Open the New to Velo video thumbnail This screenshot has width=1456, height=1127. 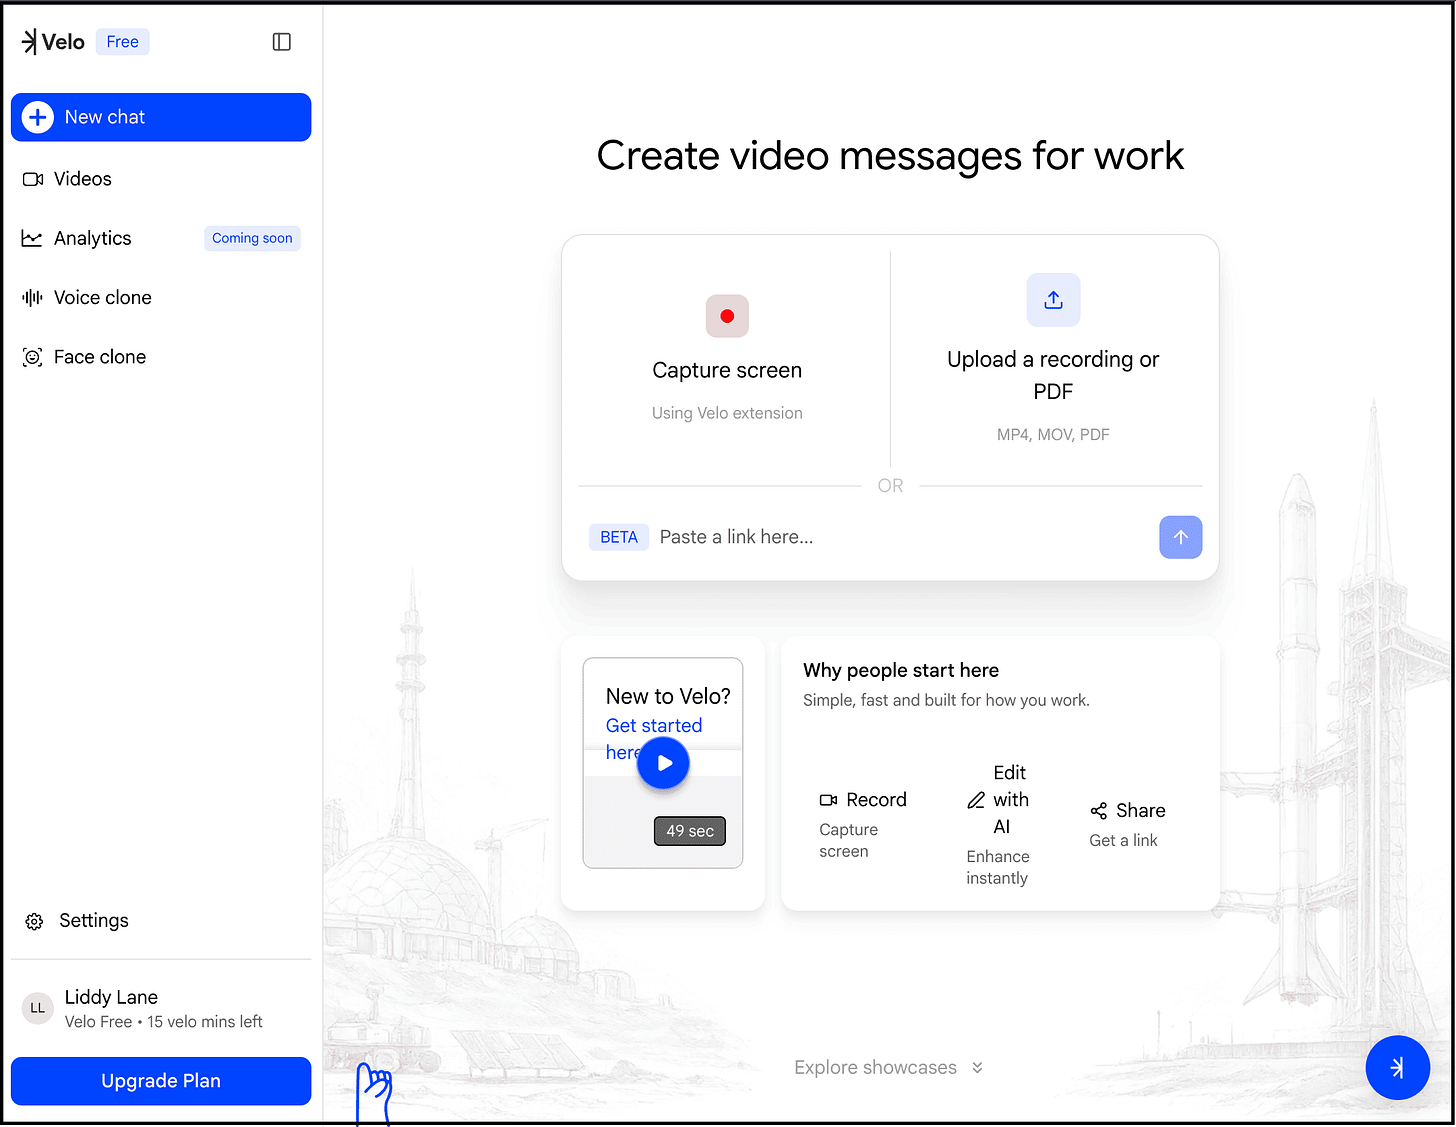(663, 763)
